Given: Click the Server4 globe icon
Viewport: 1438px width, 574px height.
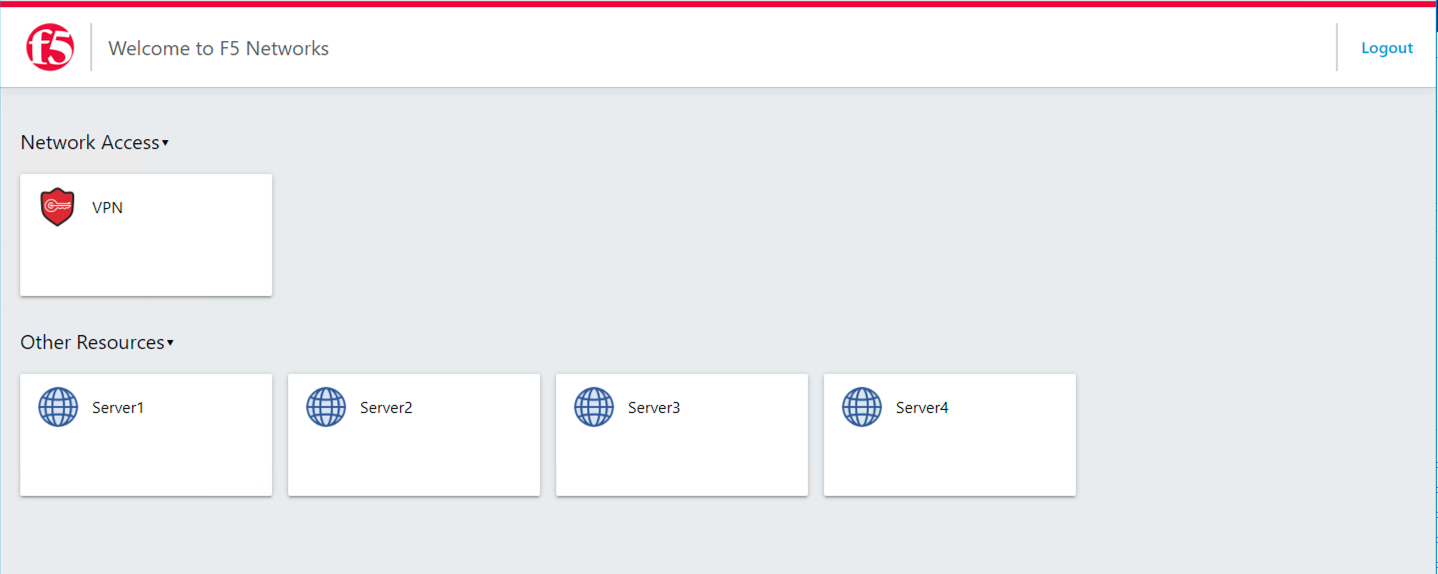Looking at the screenshot, I should [862, 407].
